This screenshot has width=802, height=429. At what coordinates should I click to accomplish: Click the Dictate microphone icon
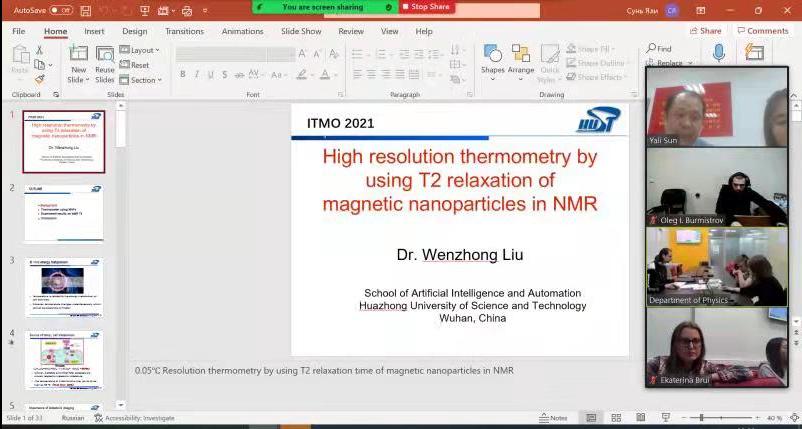(x=718, y=54)
